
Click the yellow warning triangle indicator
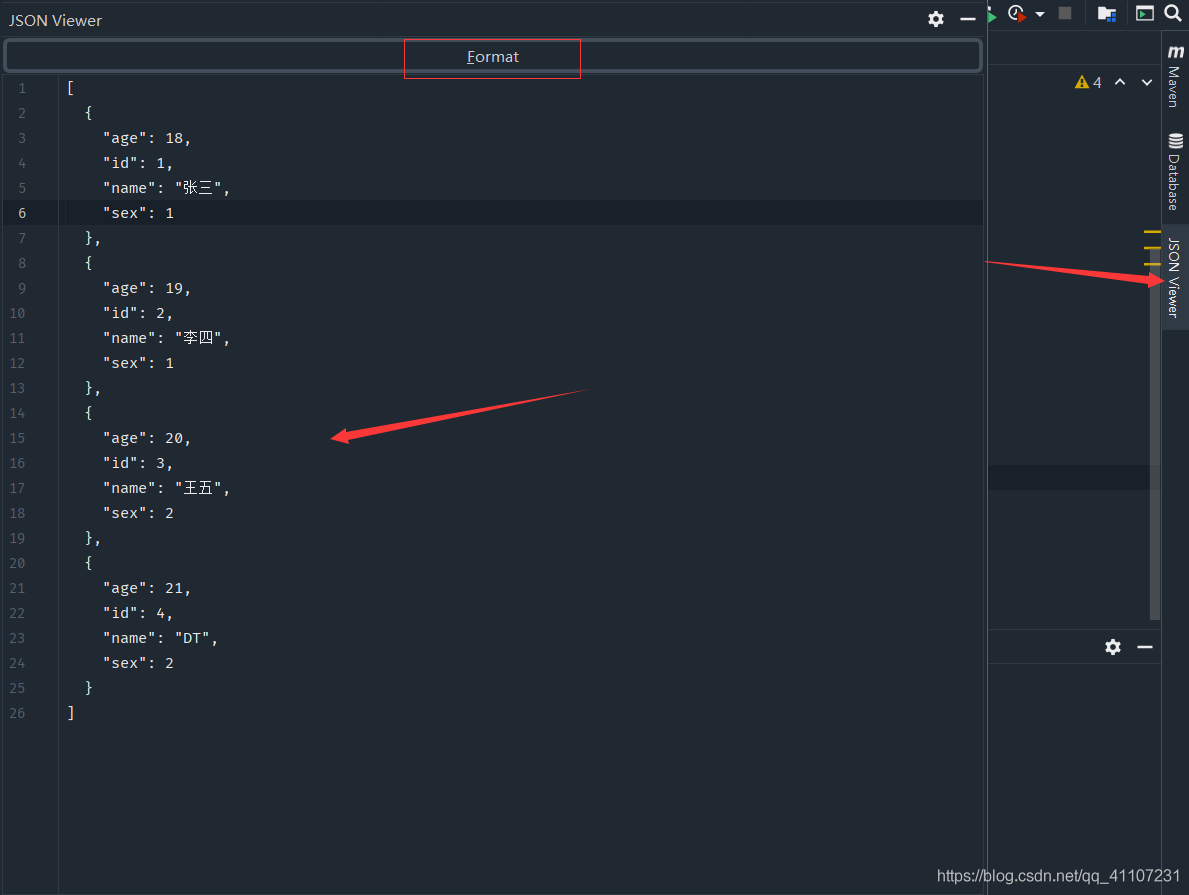tap(1082, 82)
